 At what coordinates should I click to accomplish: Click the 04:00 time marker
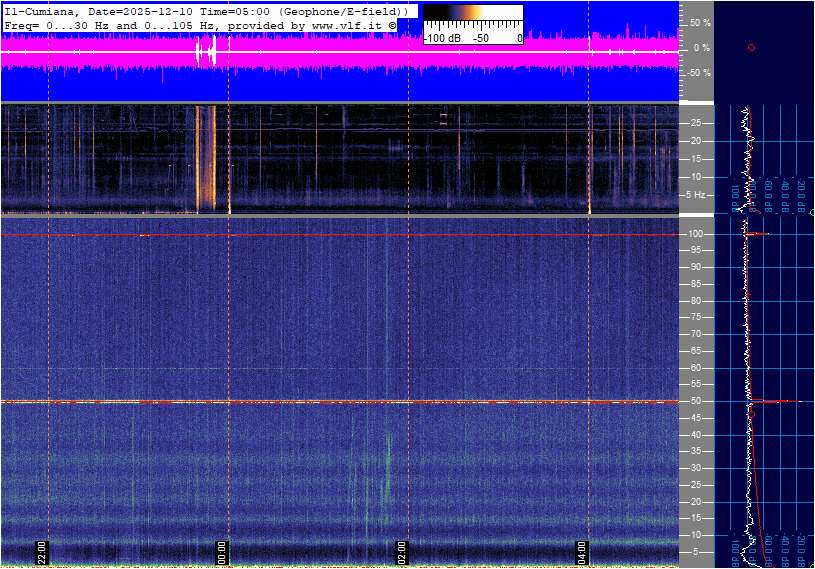pos(582,552)
